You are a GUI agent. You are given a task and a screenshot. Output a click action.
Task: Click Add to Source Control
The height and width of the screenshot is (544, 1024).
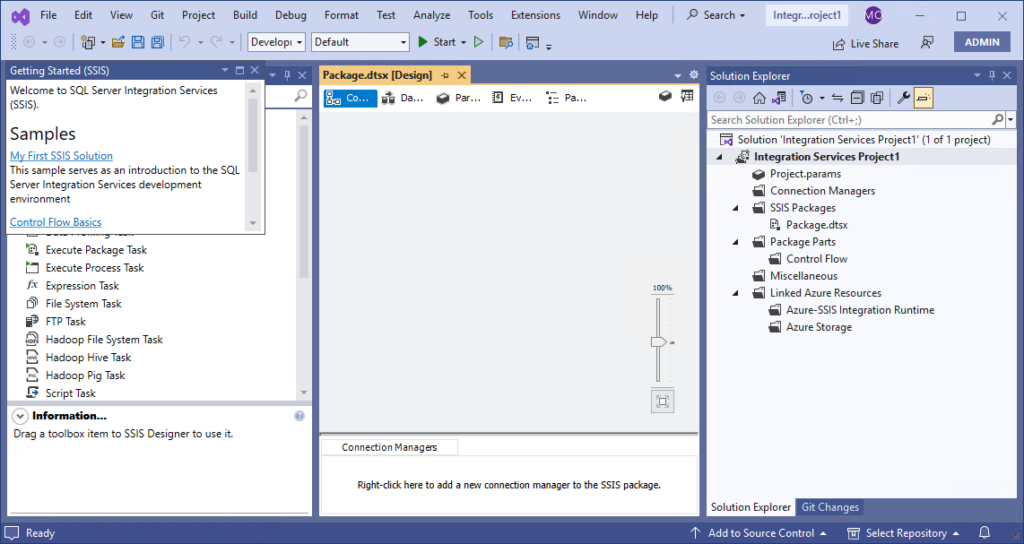point(758,534)
